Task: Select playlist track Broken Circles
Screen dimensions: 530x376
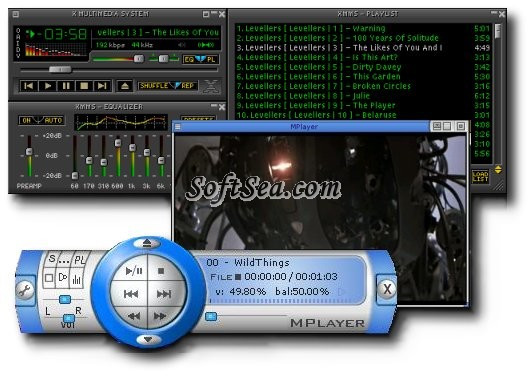Action: [363, 86]
